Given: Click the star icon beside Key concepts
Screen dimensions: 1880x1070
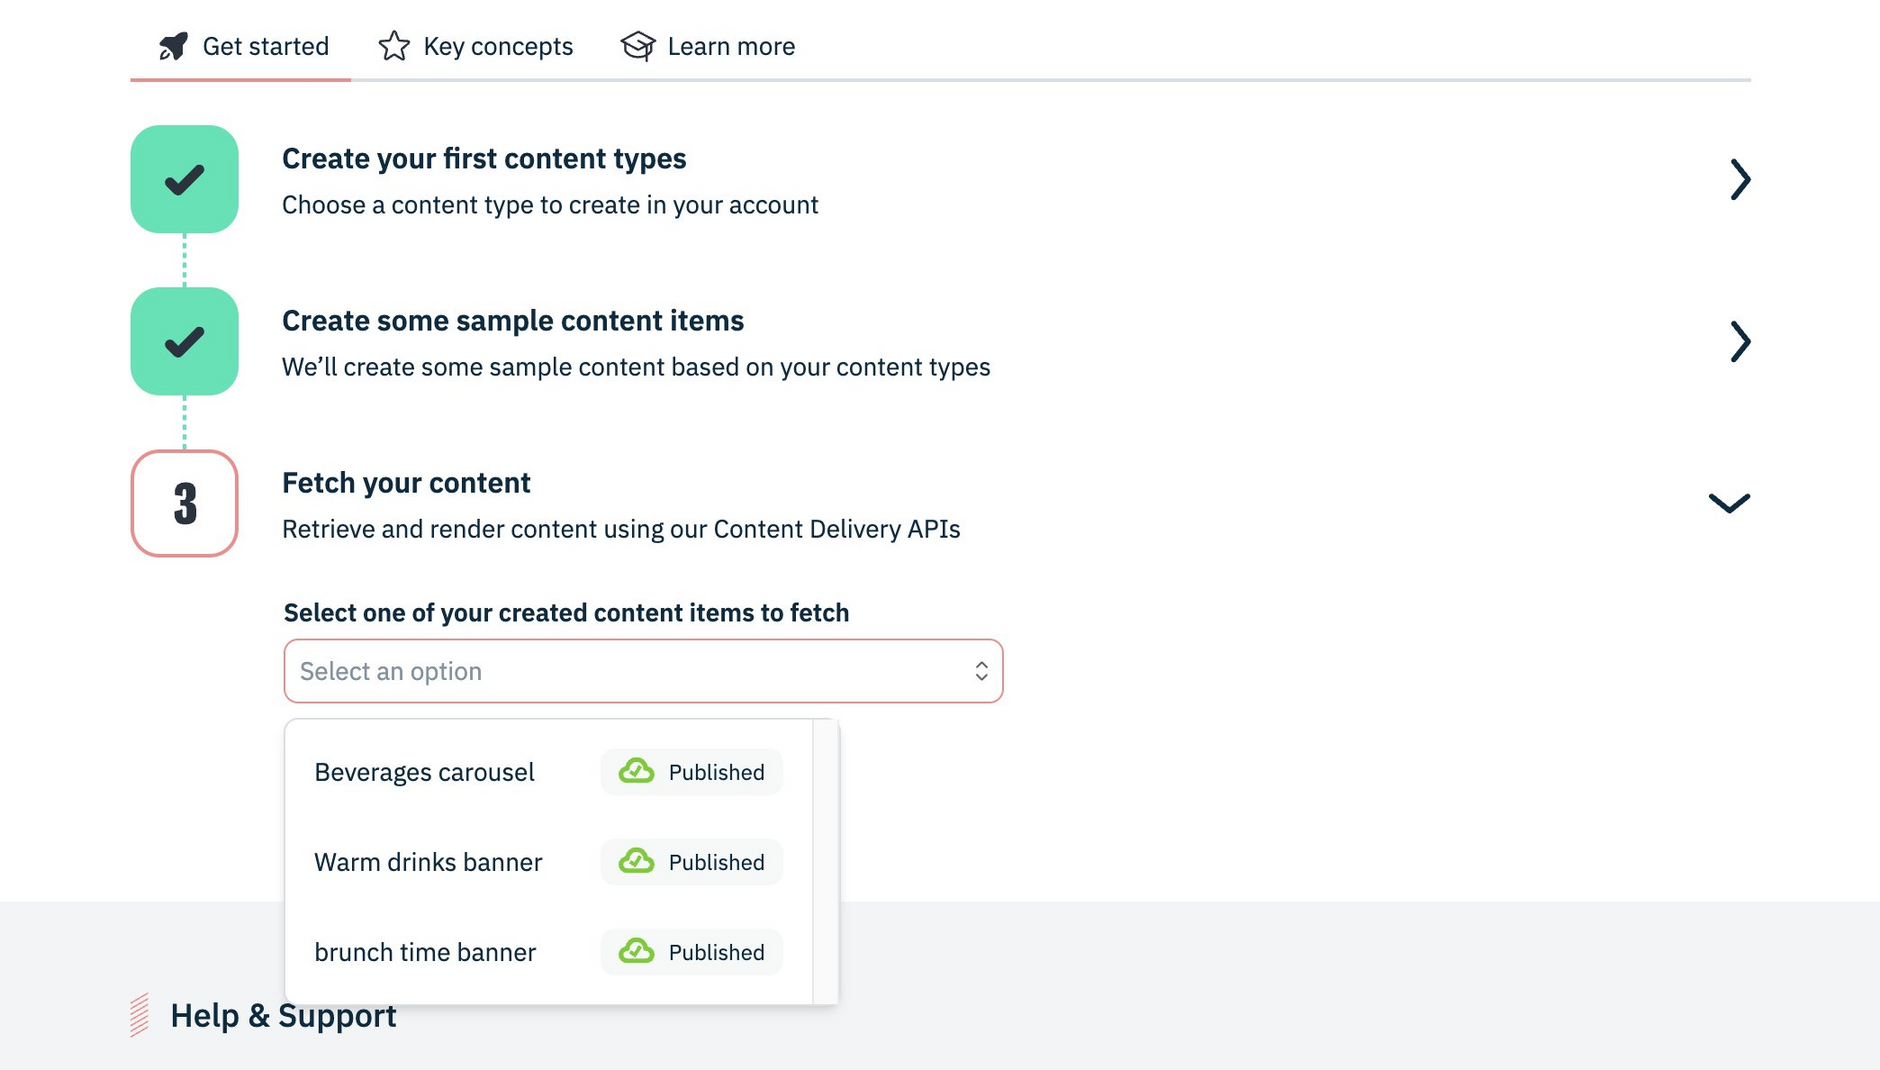Looking at the screenshot, I should point(394,46).
